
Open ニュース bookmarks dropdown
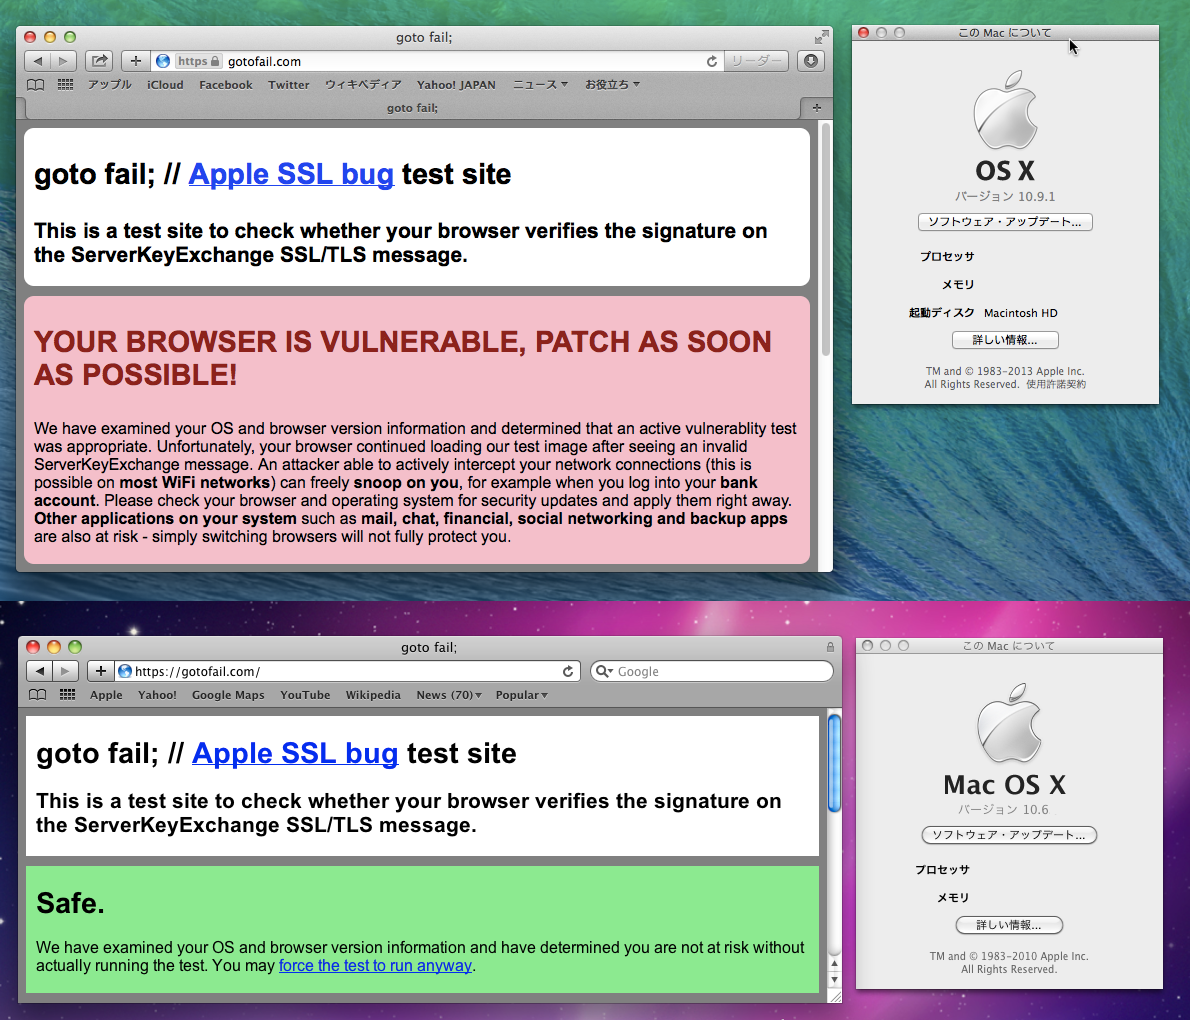click(x=540, y=85)
